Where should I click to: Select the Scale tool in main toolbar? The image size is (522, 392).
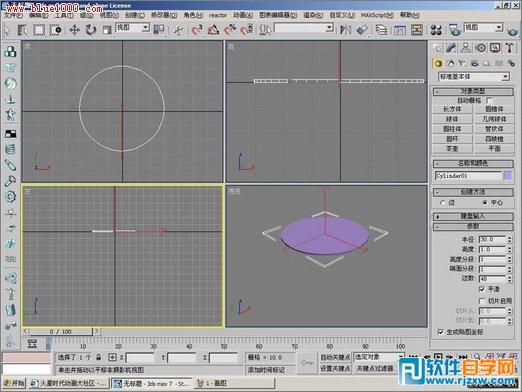(x=107, y=30)
